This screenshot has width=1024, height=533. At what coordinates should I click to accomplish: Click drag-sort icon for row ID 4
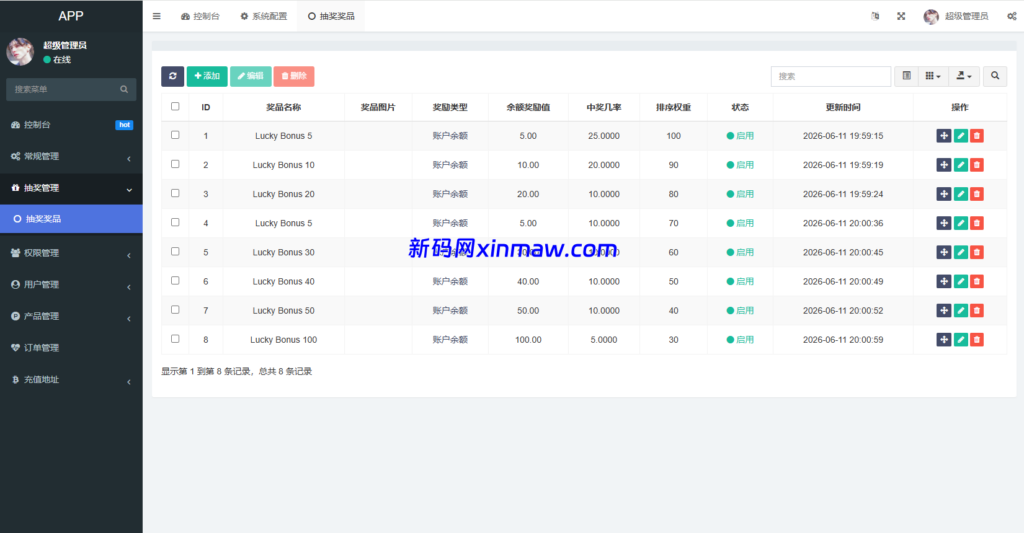944,223
